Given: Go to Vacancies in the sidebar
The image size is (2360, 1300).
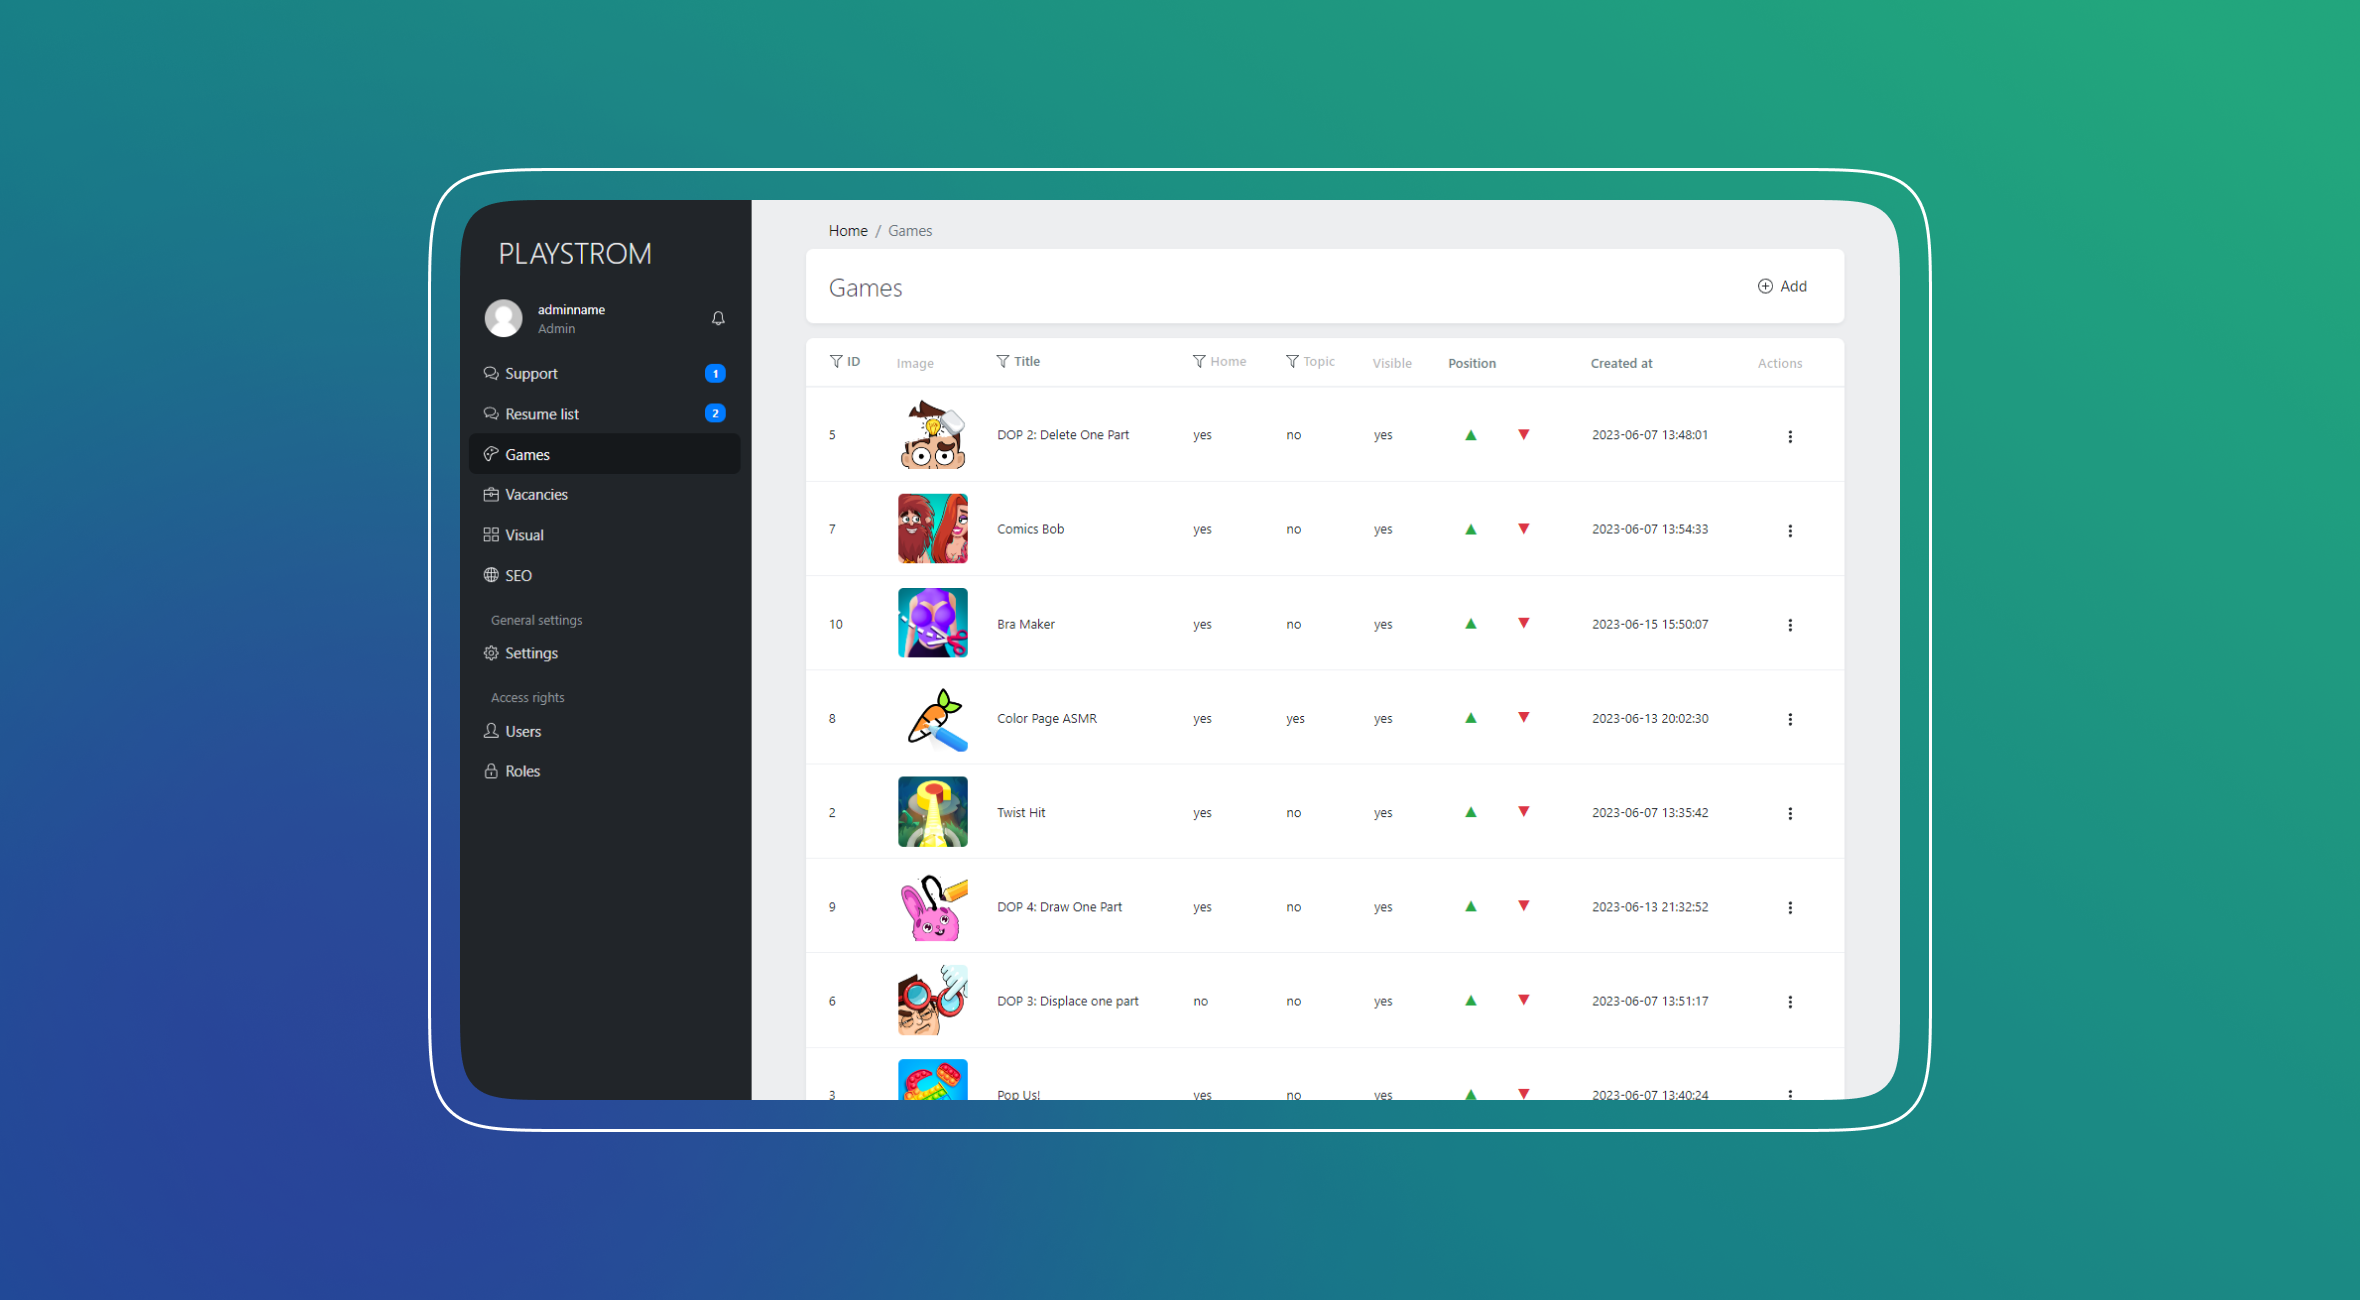Looking at the screenshot, I should [536, 494].
